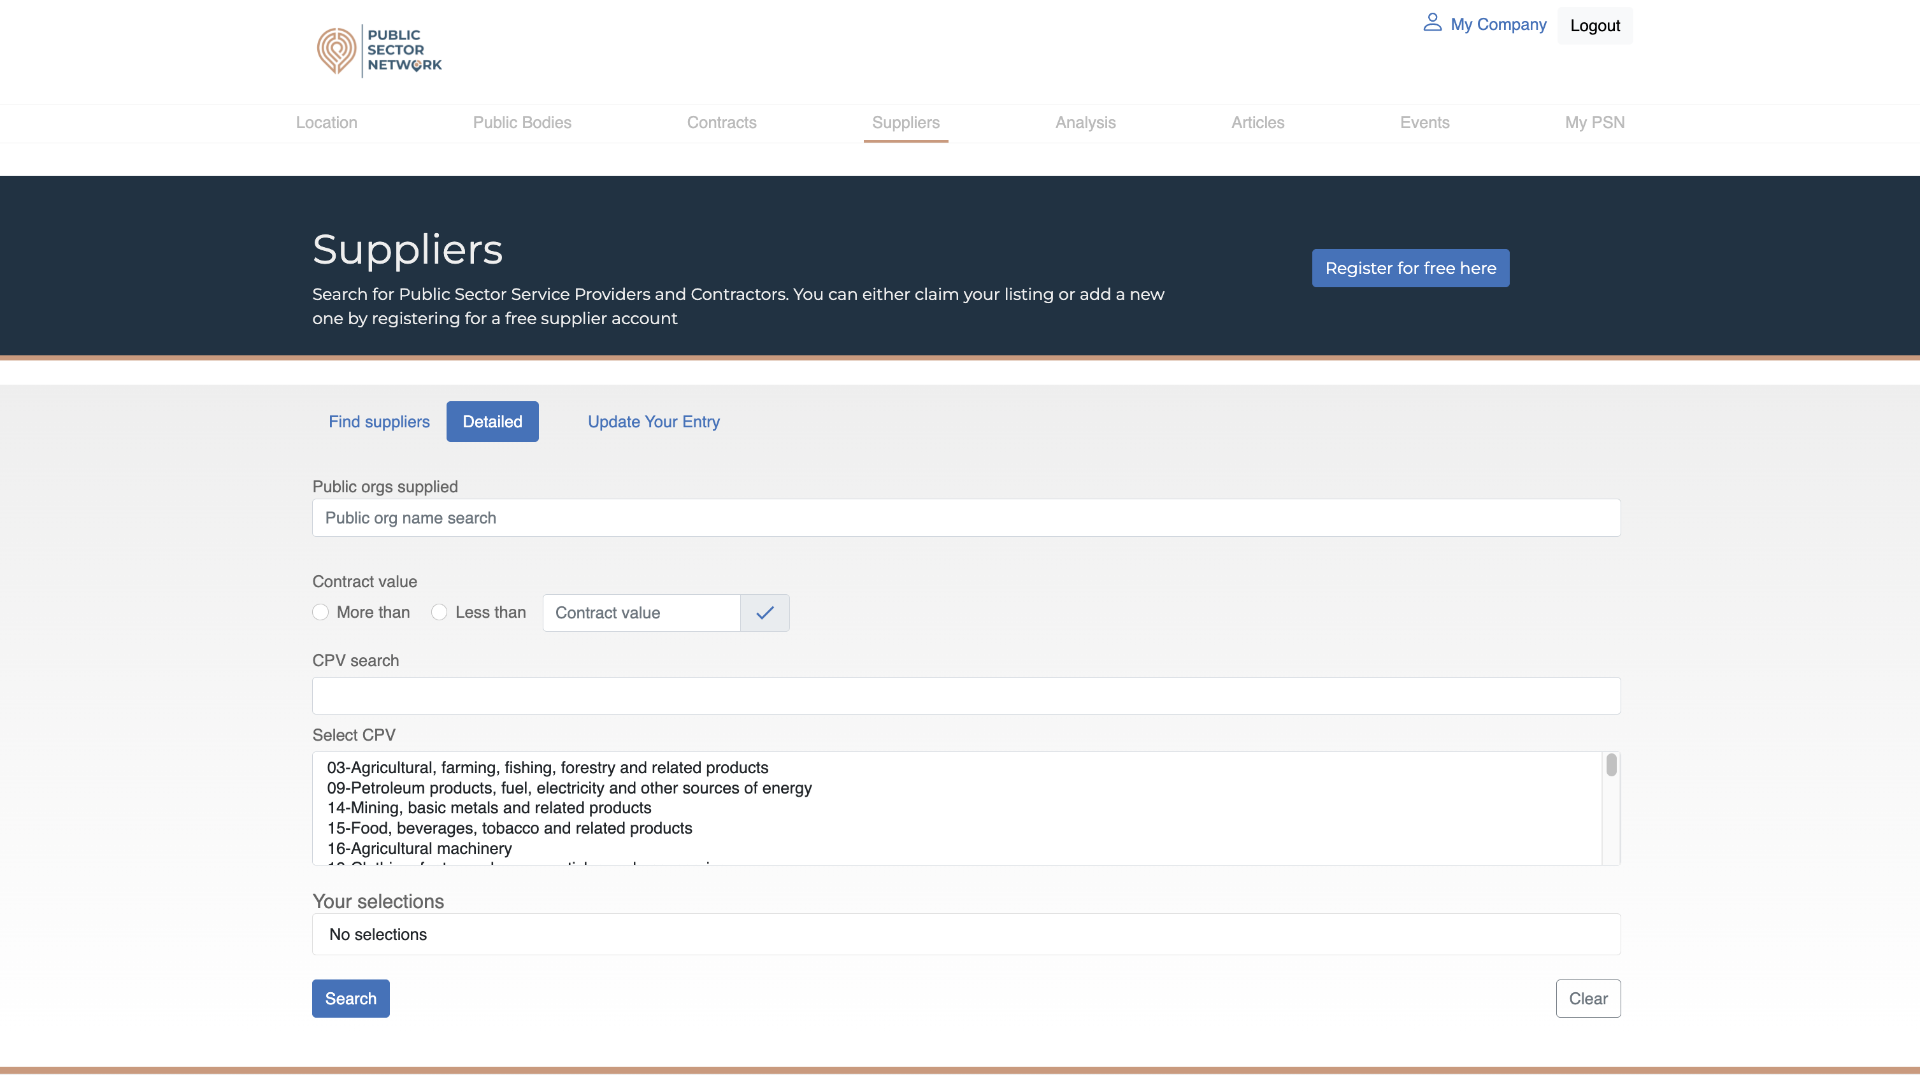Select the Suppliers navigation tab
Viewport: 1920px width, 1075px height.
[x=906, y=122]
